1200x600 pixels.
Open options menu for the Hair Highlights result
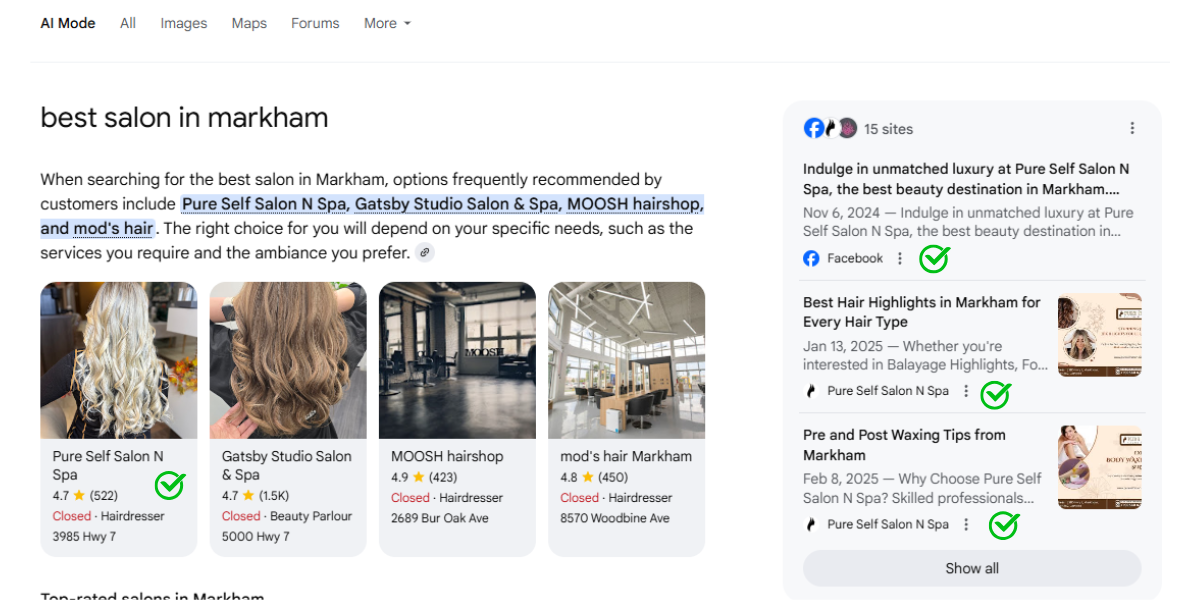click(966, 391)
